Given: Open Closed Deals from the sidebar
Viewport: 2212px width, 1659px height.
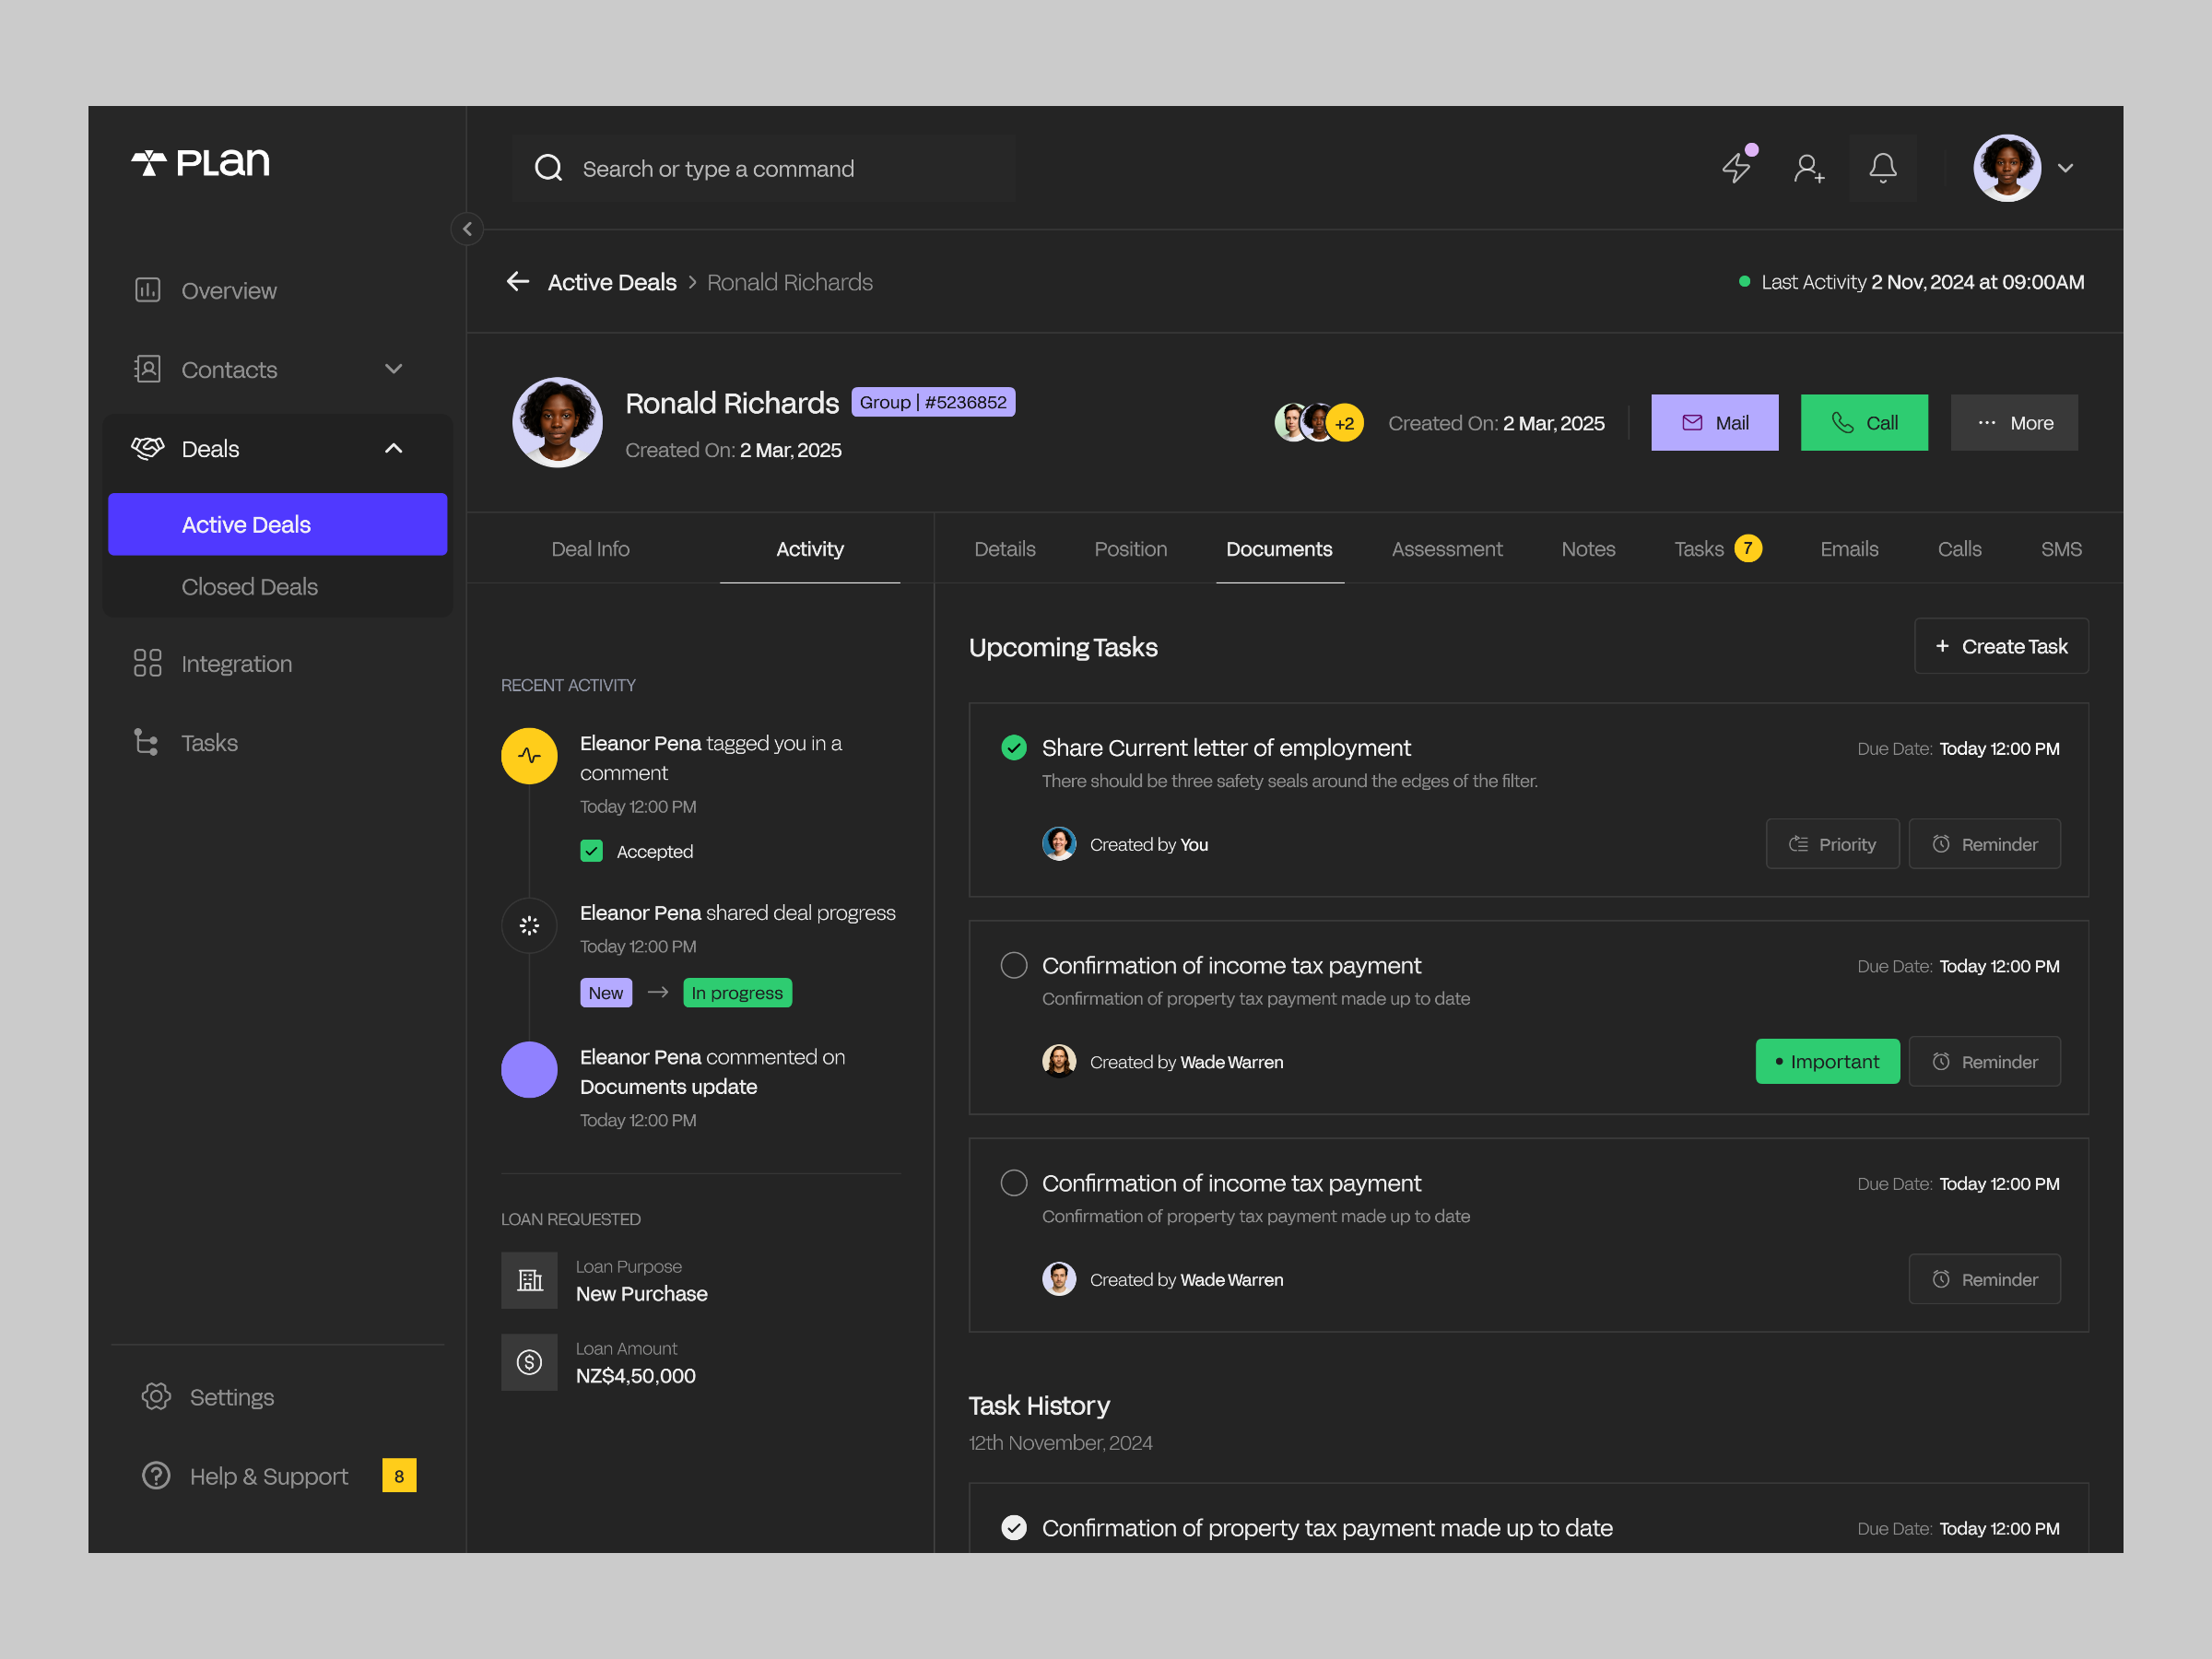Looking at the screenshot, I should coord(249,586).
